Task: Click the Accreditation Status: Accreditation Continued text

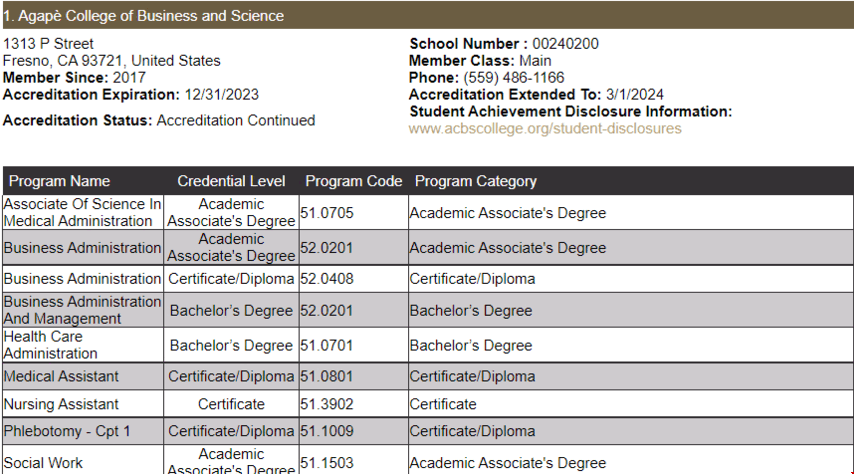Action: [159, 120]
